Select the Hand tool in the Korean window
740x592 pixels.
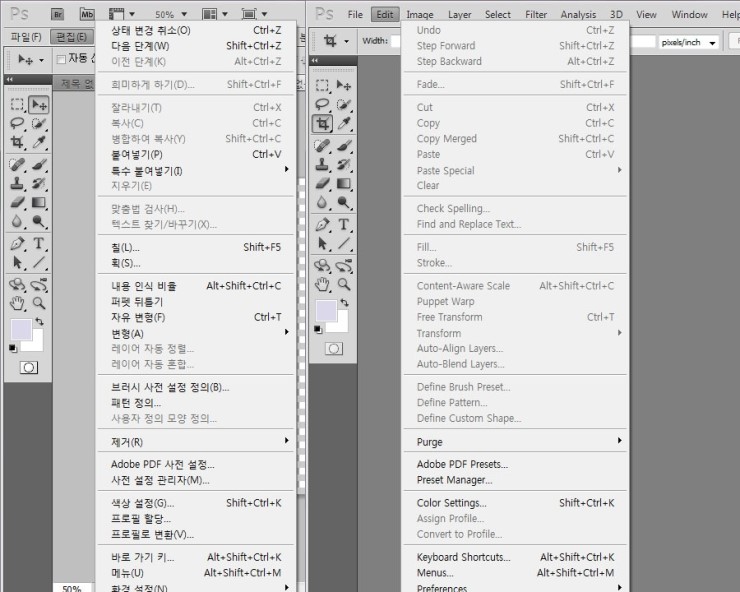pos(17,303)
